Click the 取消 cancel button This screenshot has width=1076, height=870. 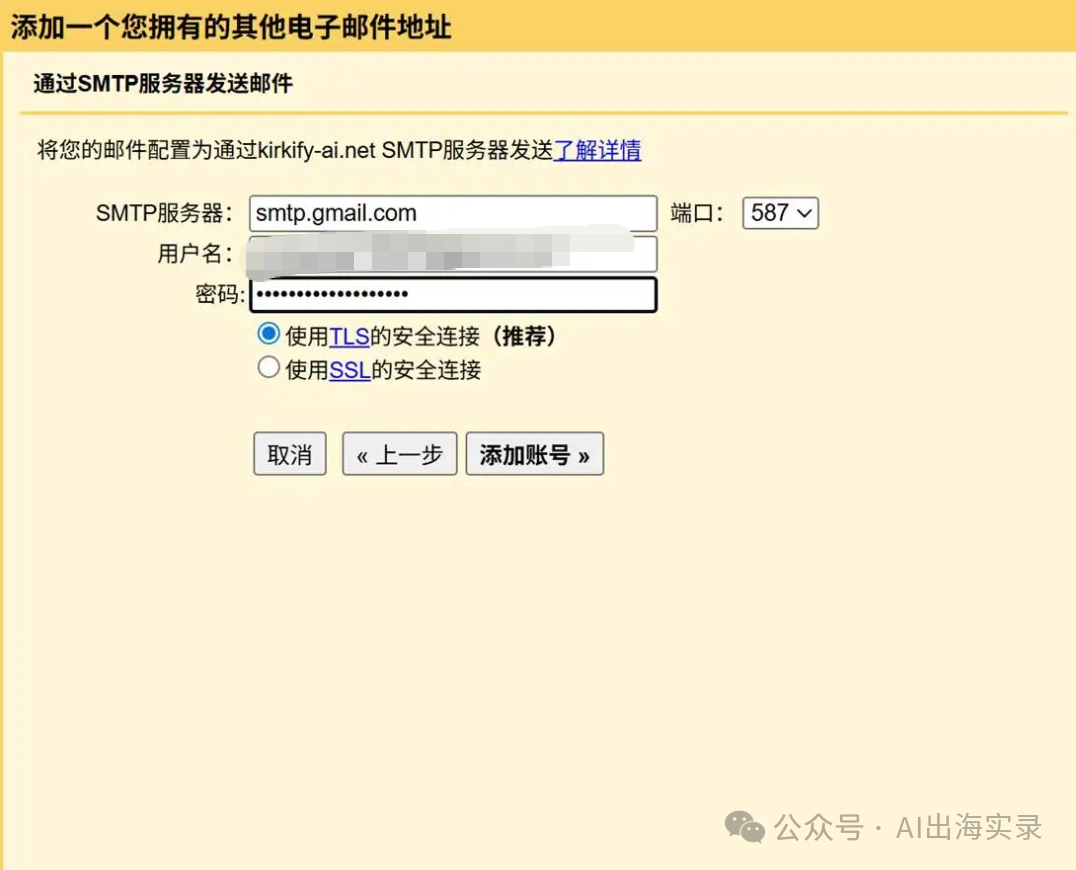point(289,453)
